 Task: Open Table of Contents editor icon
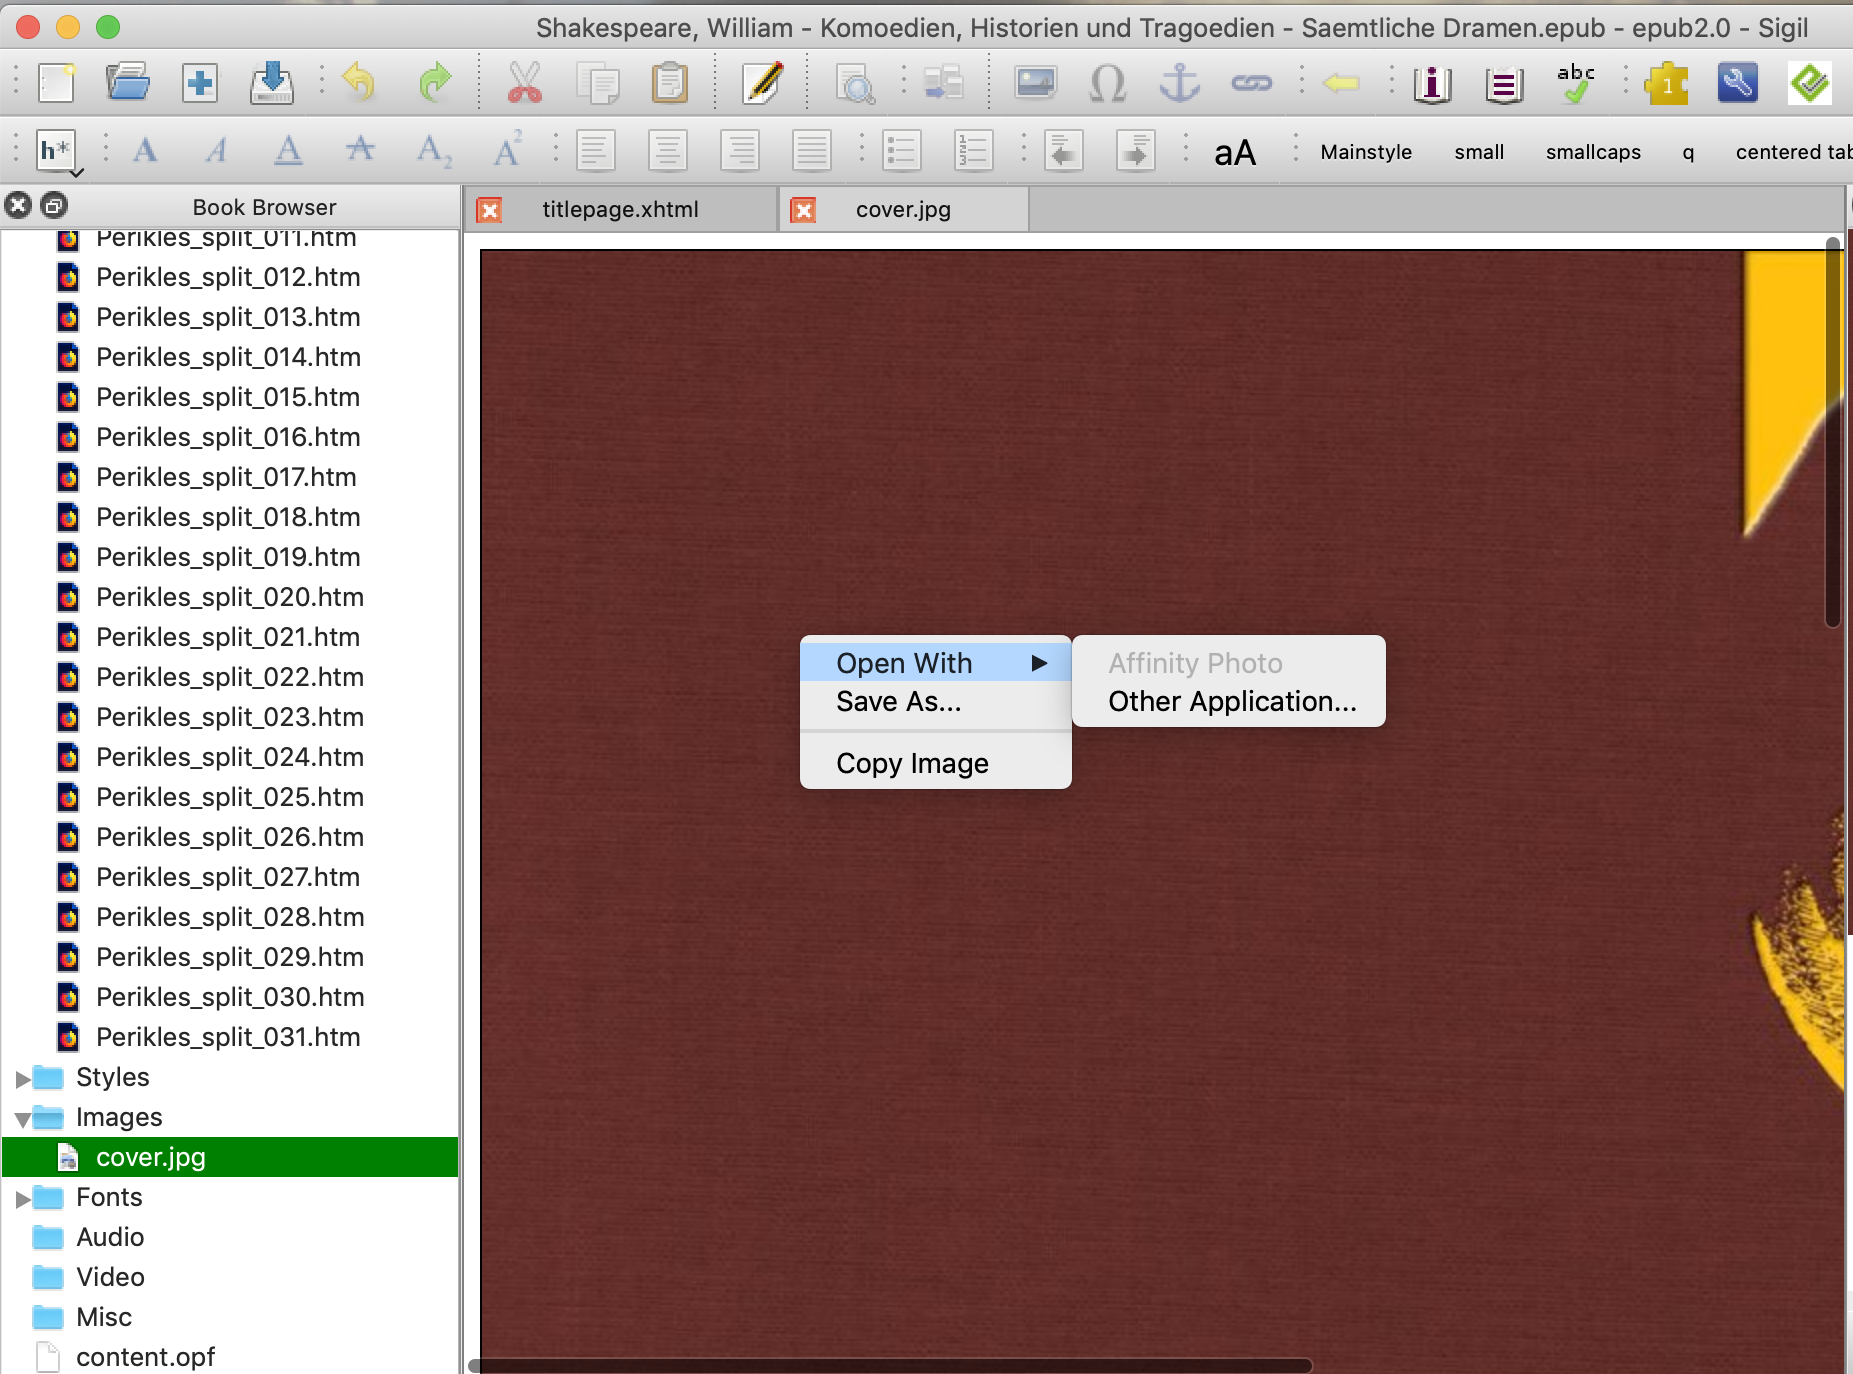pos(1504,83)
